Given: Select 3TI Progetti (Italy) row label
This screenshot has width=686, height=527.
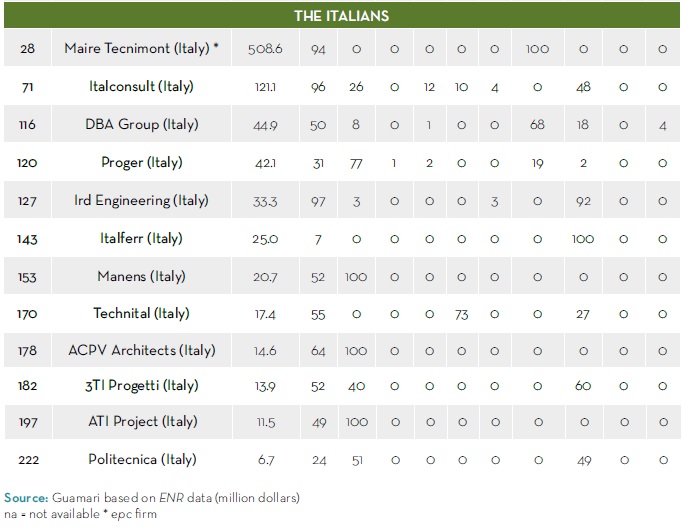Looking at the screenshot, I should pyautogui.click(x=141, y=386).
